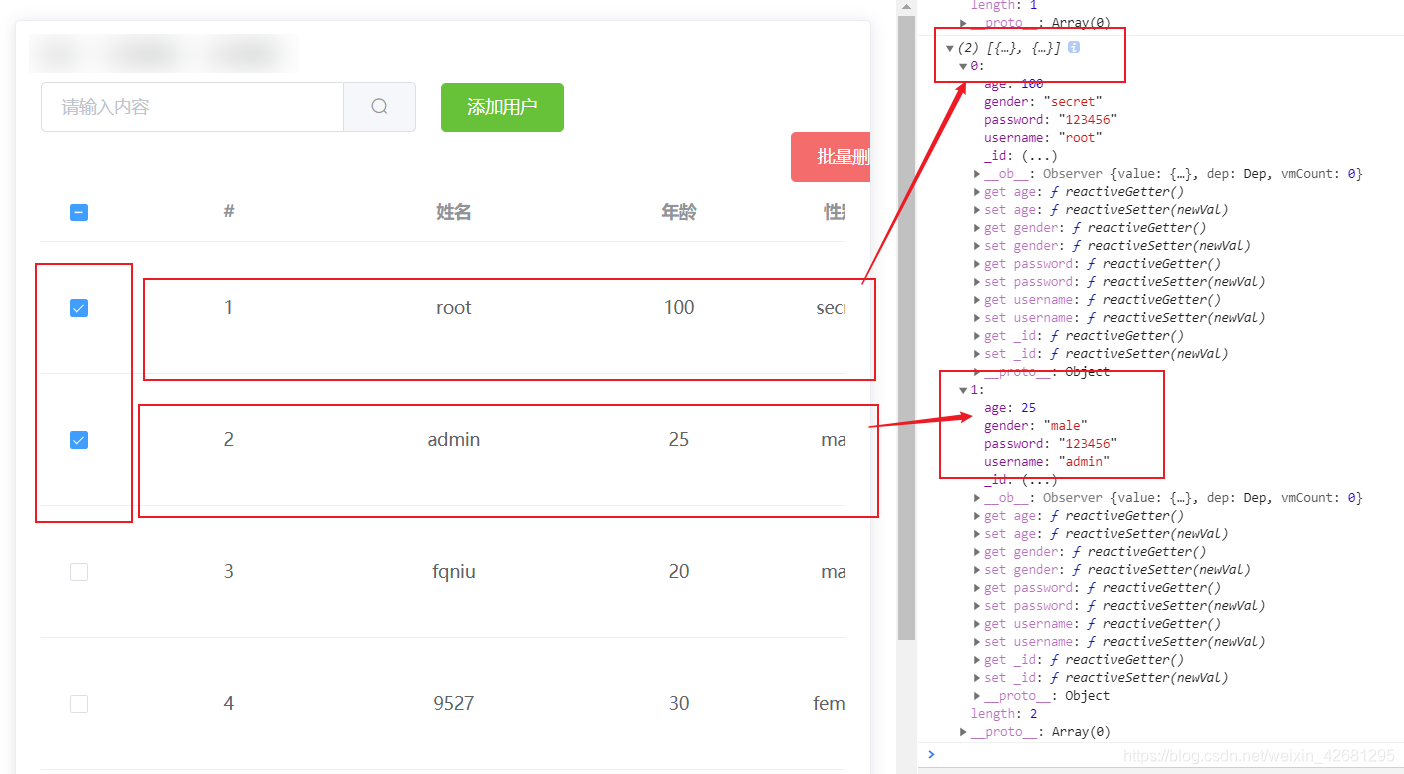Collapse console array entry 0:
The image size is (1404, 774).
tap(963, 66)
